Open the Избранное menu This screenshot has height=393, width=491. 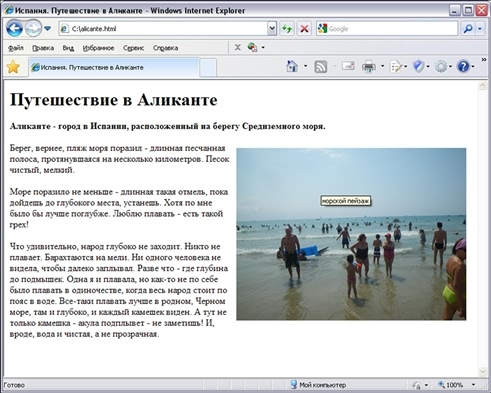click(98, 48)
